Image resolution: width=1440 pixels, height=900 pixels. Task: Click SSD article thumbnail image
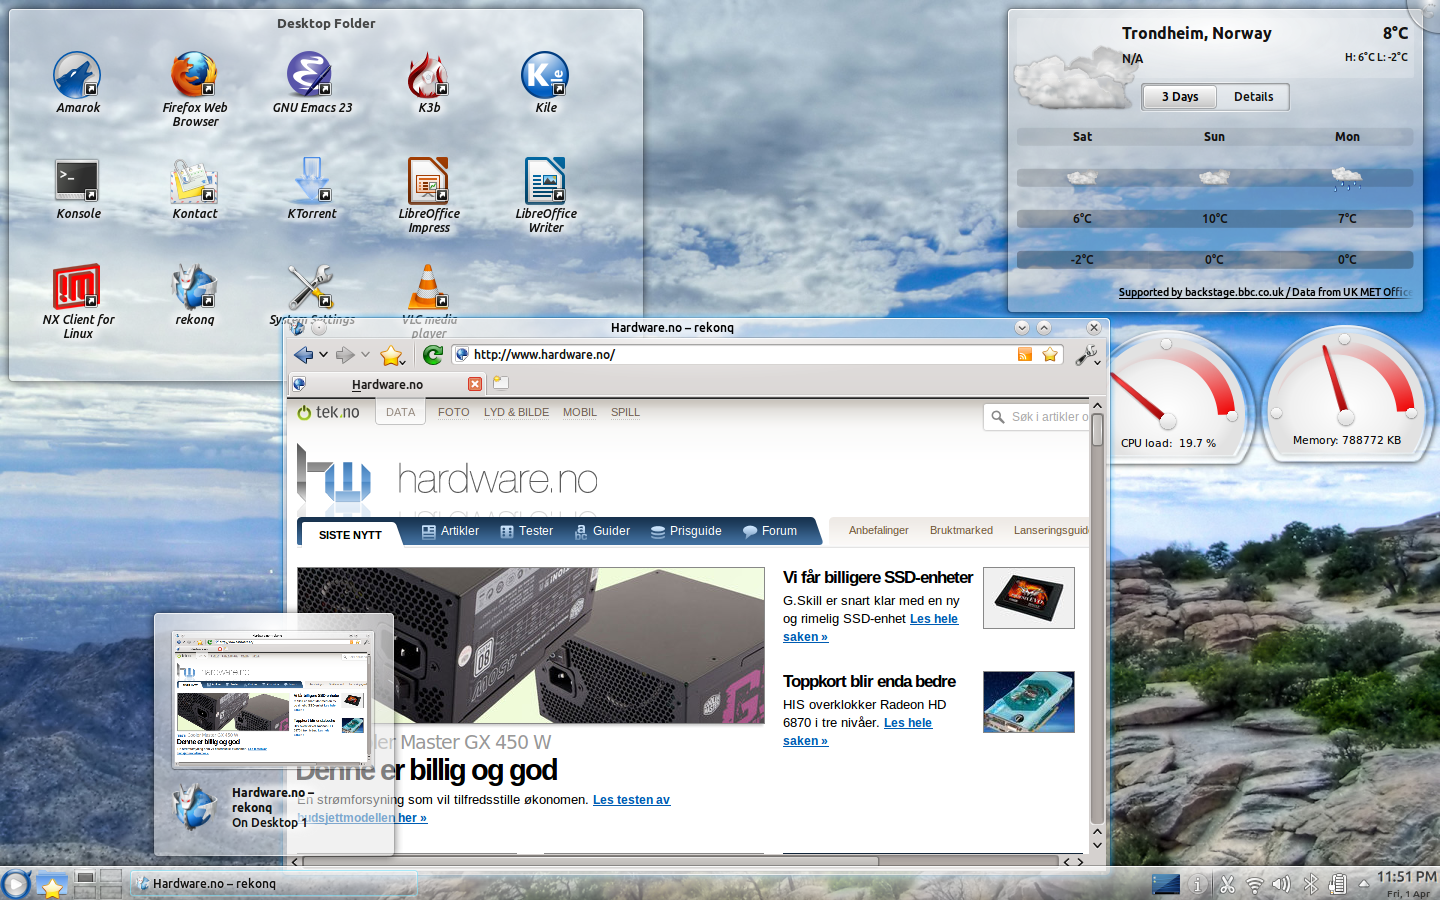(x=1029, y=598)
